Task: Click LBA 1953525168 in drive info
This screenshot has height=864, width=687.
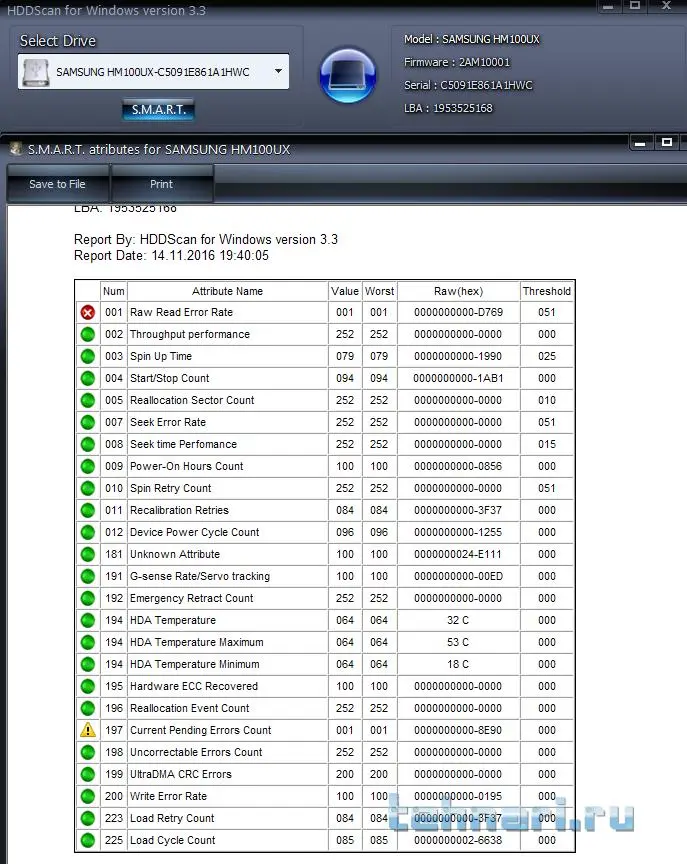Action: tap(448, 109)
